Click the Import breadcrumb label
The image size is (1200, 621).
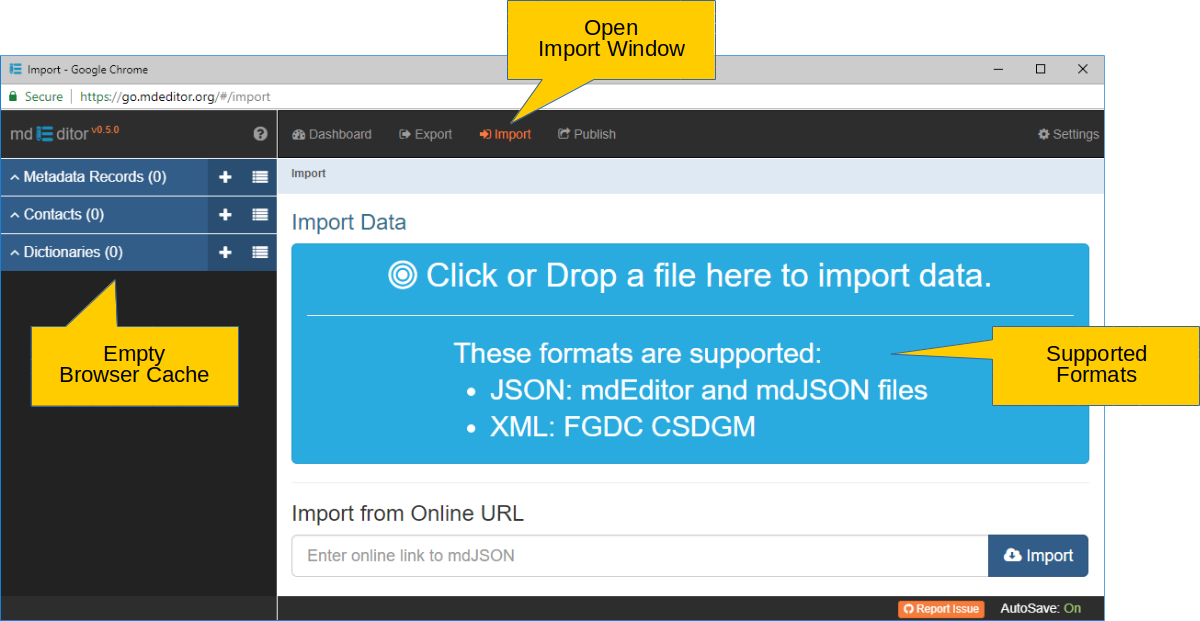pos(308,174)
